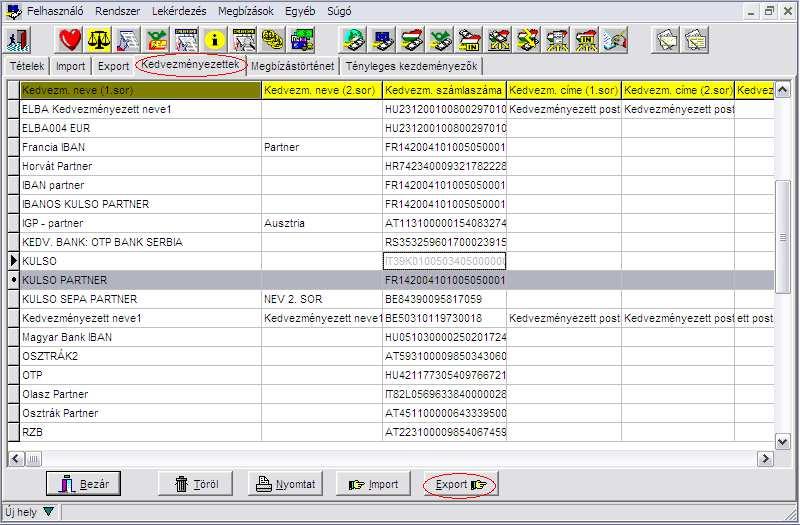Viewport: 800px width, 525px height.
Task: Click the gold coins toolbar icon
Action: pos(273,40)
